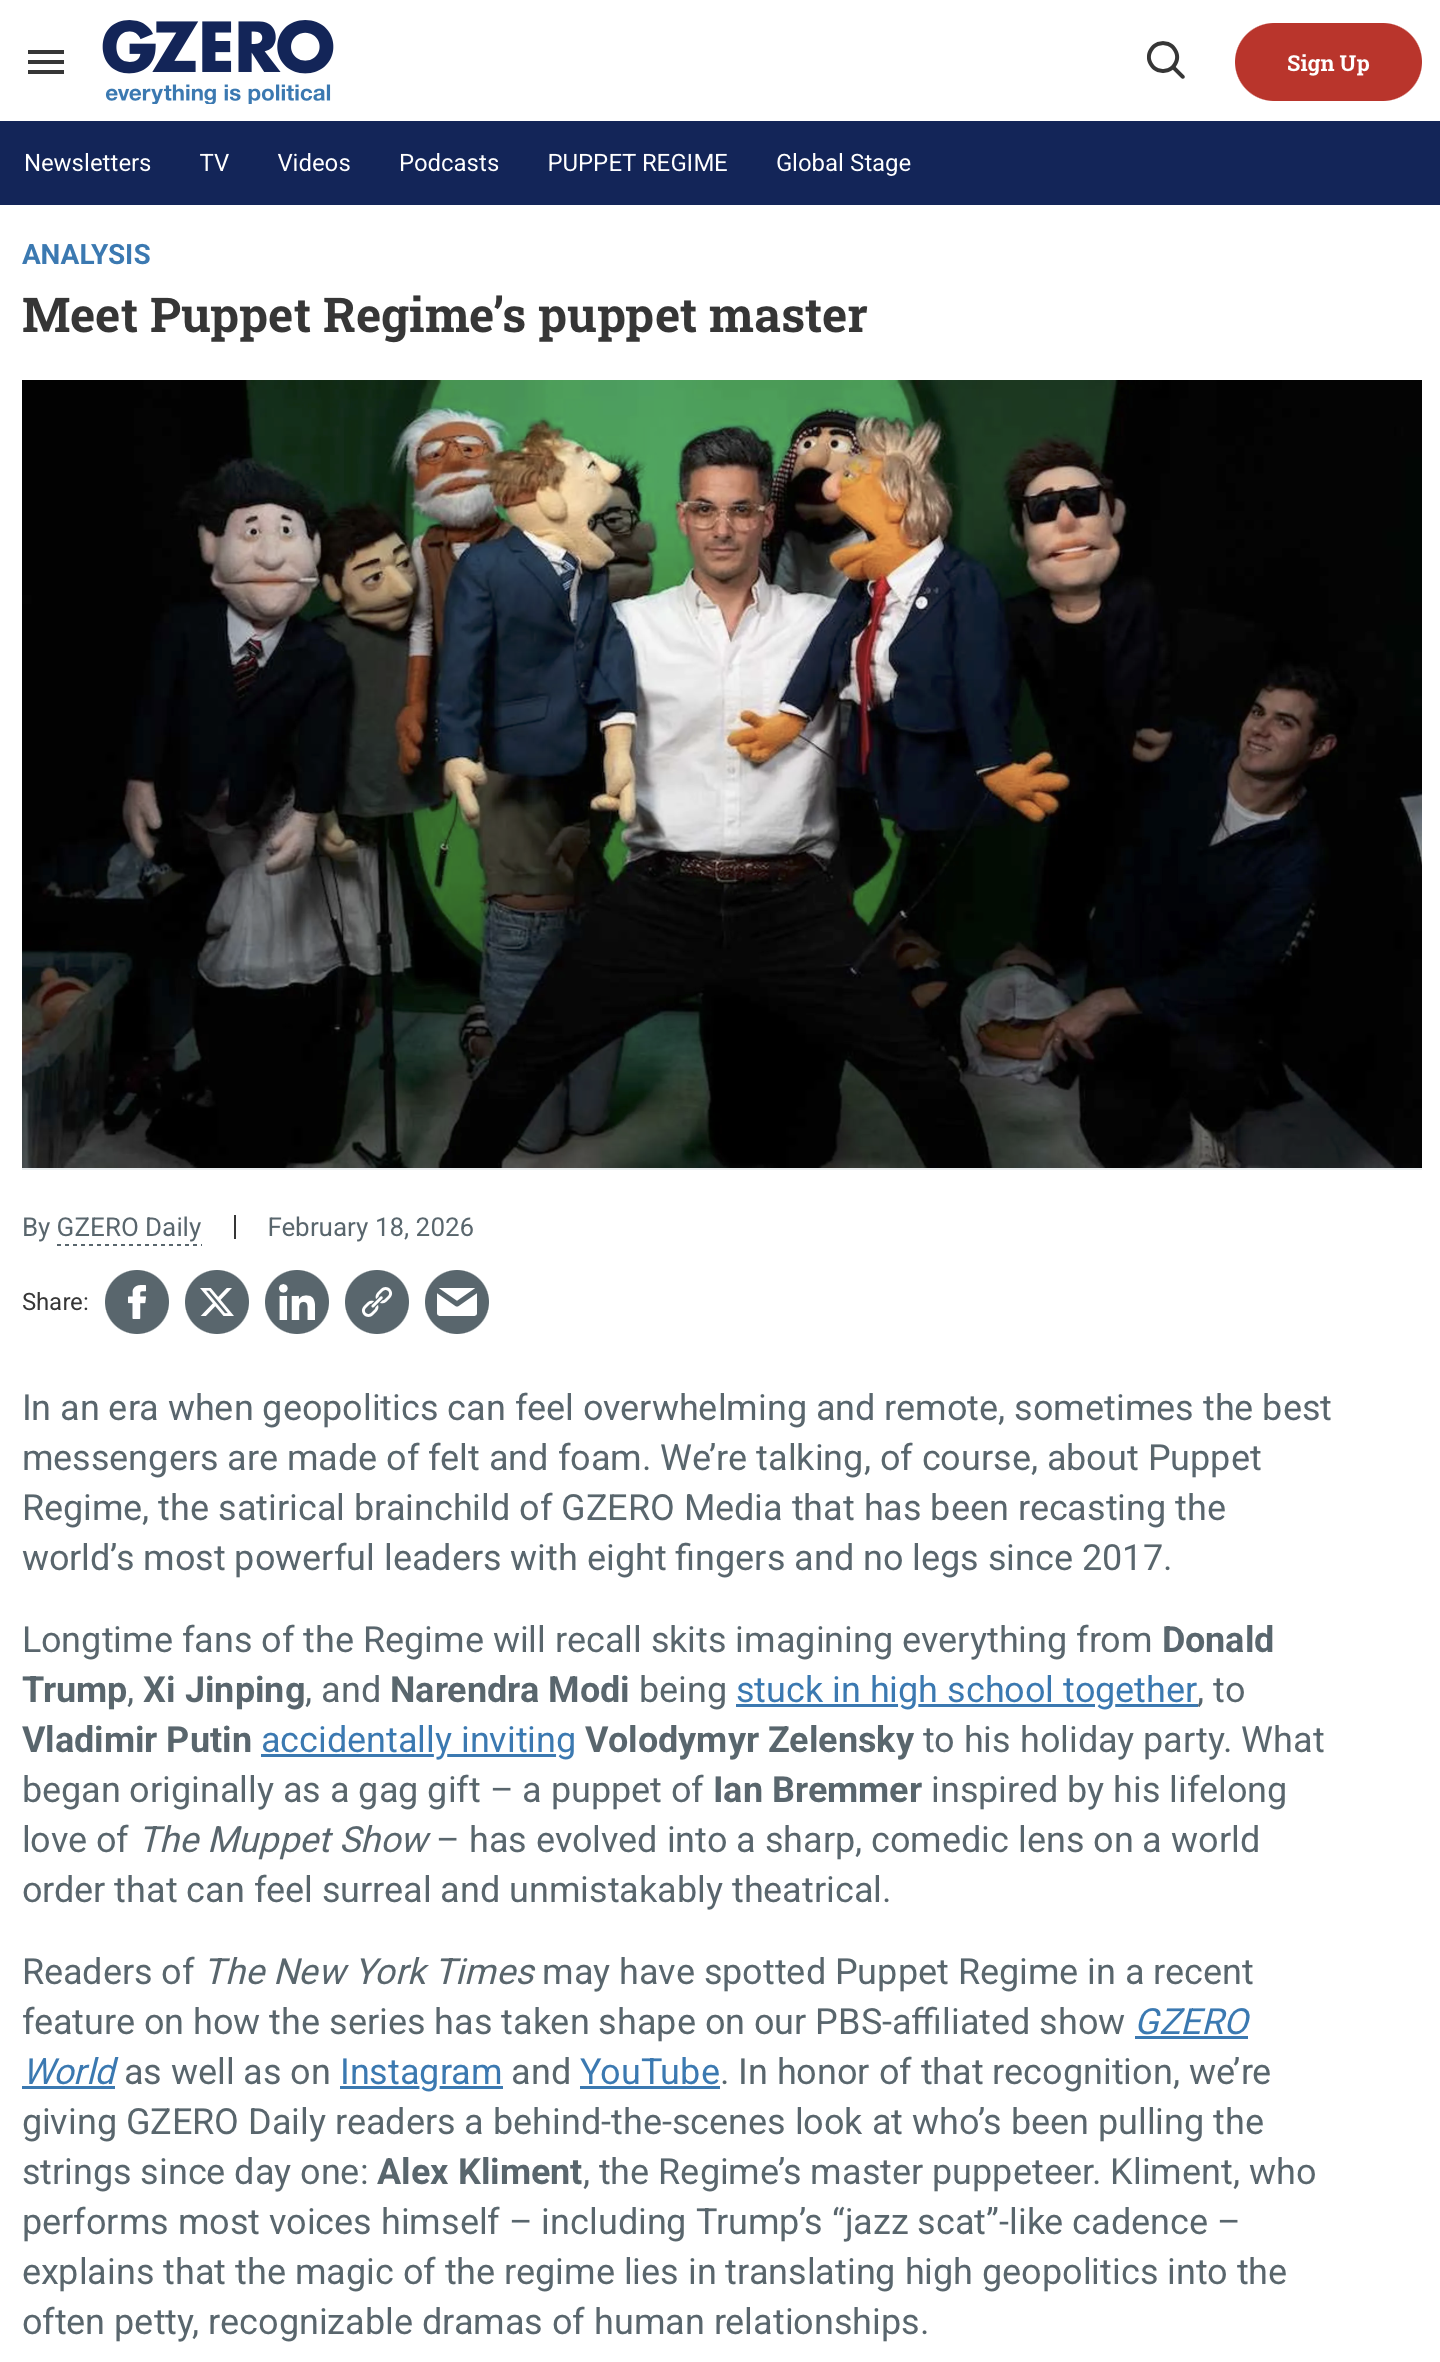Screen dimensions: 1440x2362
Task: Go to Videos section
Action: point(314,163)
